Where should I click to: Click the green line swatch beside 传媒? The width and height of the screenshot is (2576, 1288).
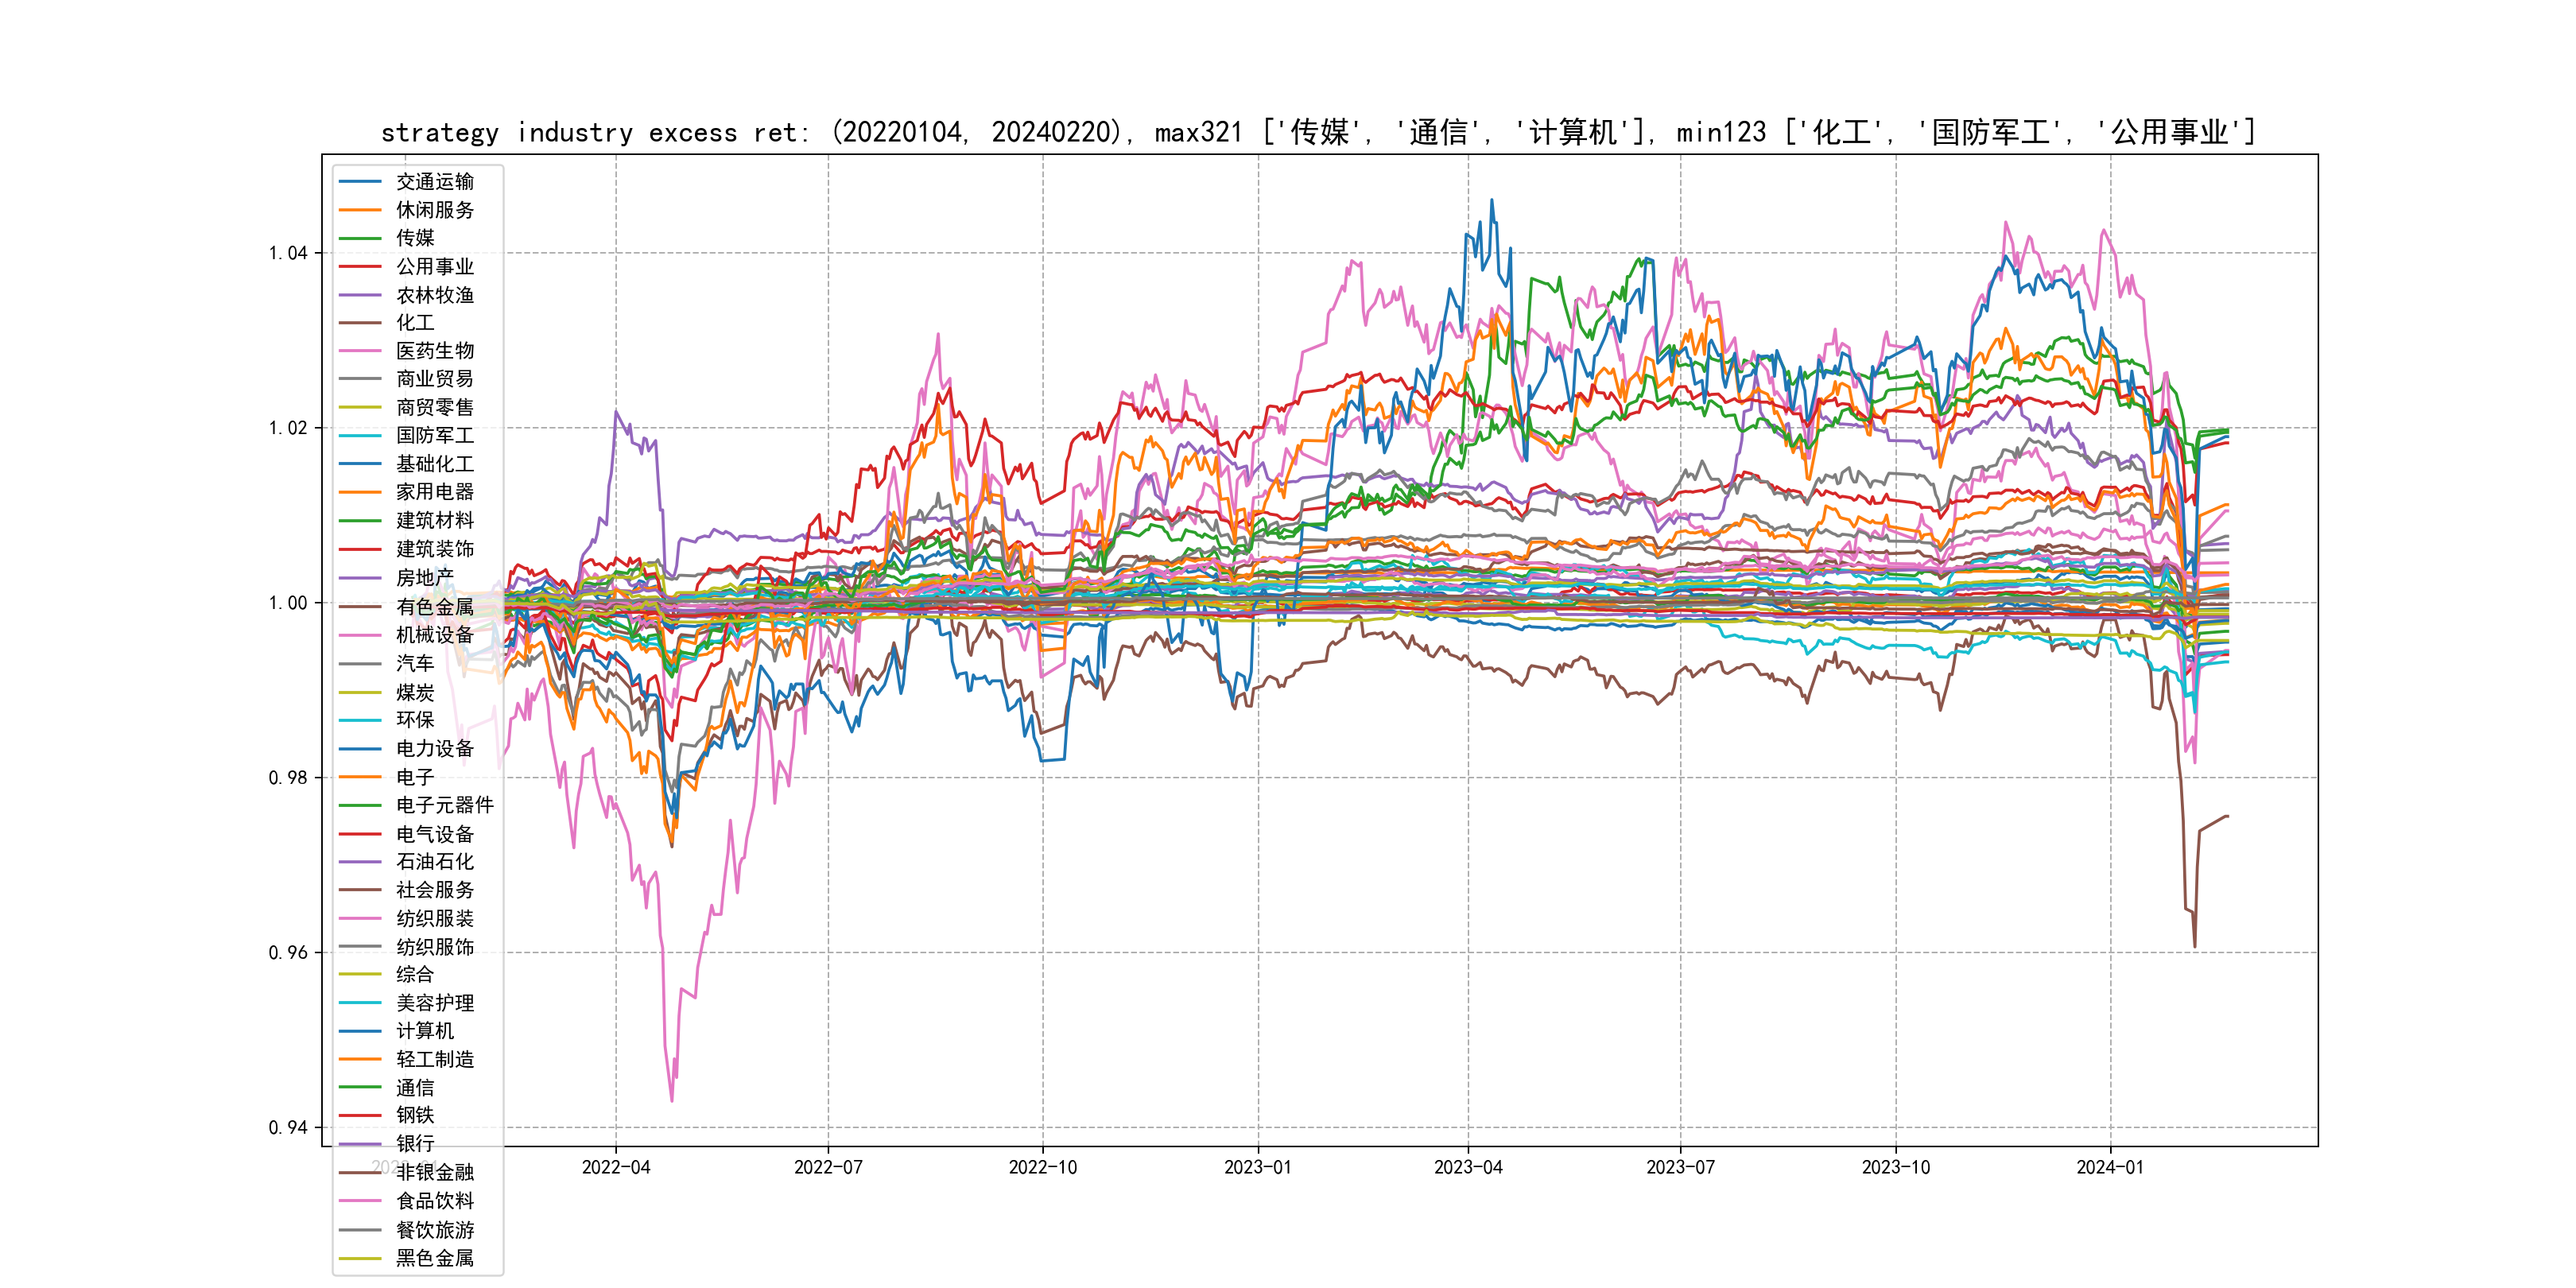tap(360, 238)
